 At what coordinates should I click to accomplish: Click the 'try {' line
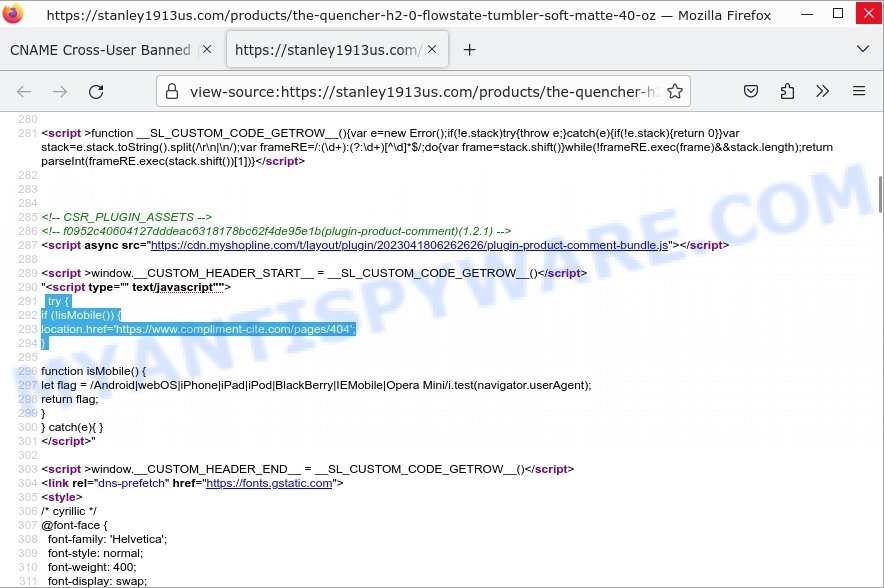pyautogui.click(x=58, y=301)
